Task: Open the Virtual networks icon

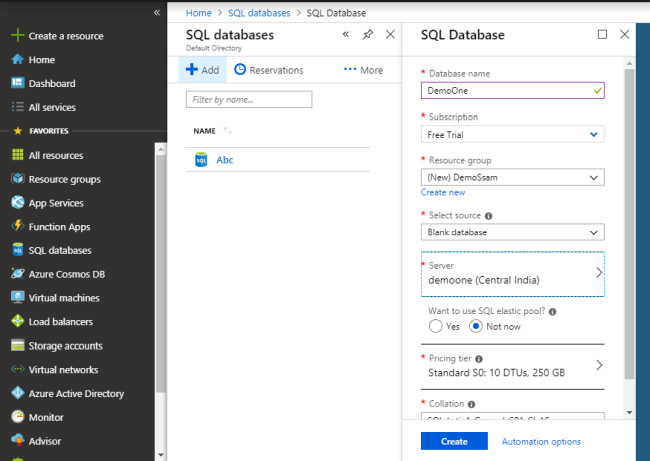Action: [17, 369]
